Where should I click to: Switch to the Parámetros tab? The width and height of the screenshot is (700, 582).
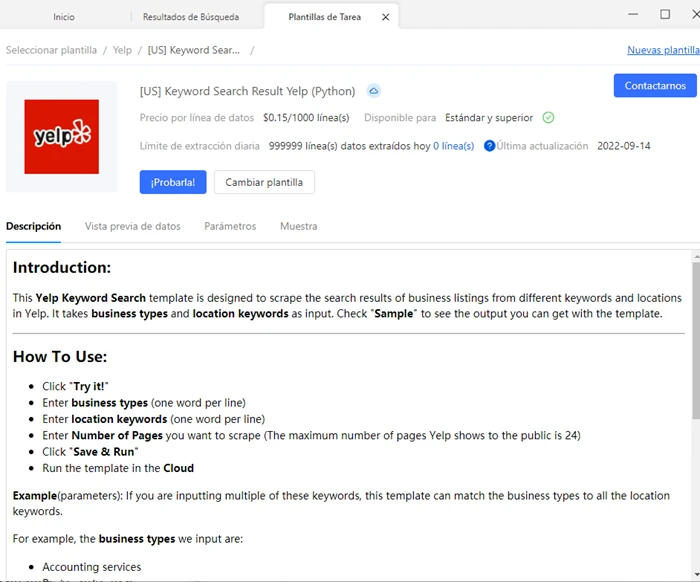coord(230,226)
